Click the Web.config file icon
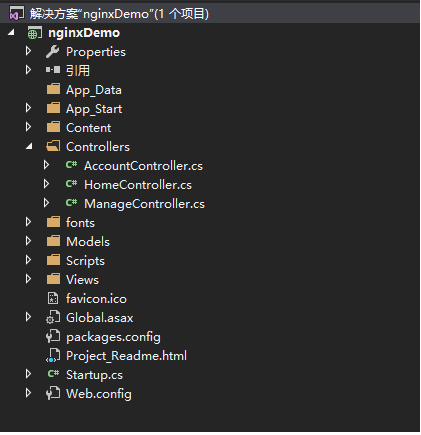This screenshot has width=421, height=435. click(x=53, y=393)
